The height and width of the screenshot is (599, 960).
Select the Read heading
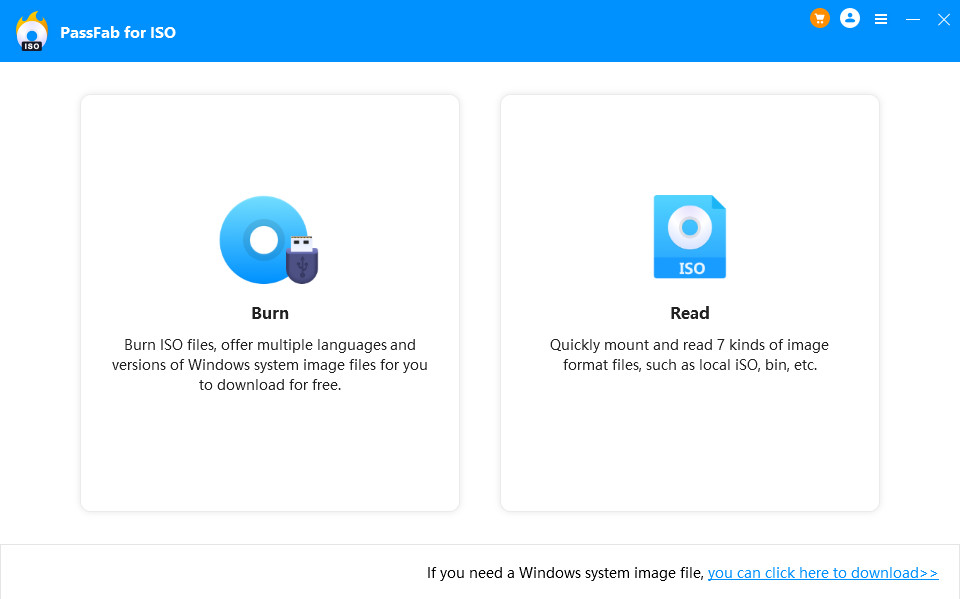pos(690,313)
